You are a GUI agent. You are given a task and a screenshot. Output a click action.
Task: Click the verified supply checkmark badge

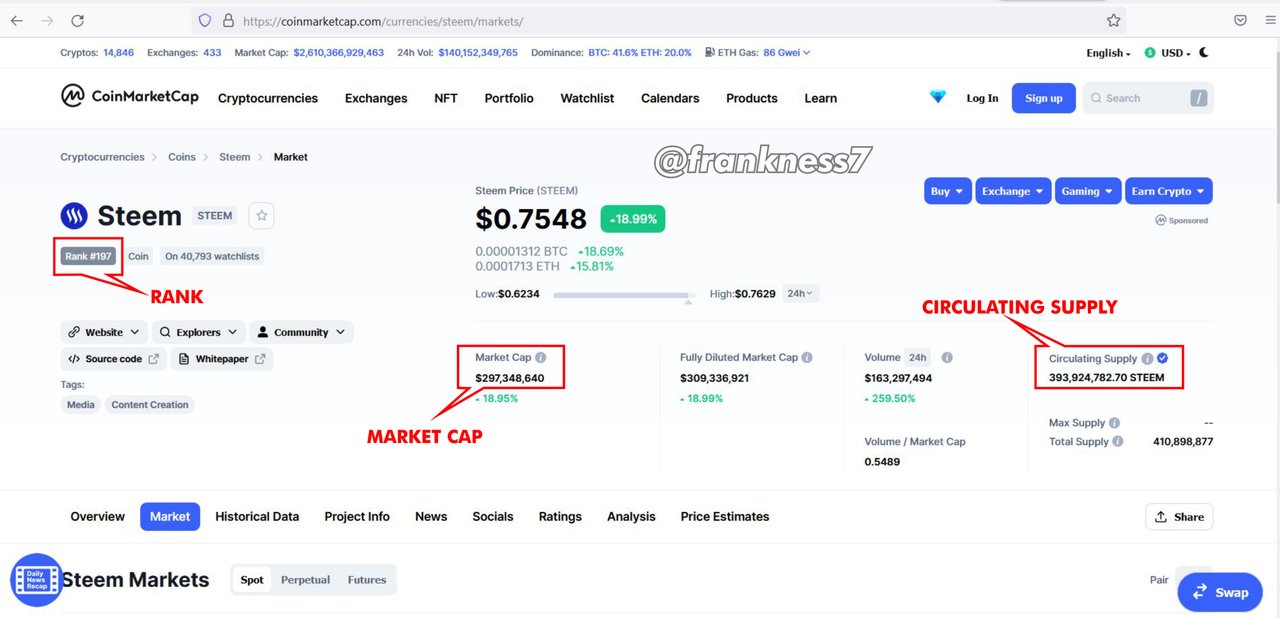coord(1163,358)
